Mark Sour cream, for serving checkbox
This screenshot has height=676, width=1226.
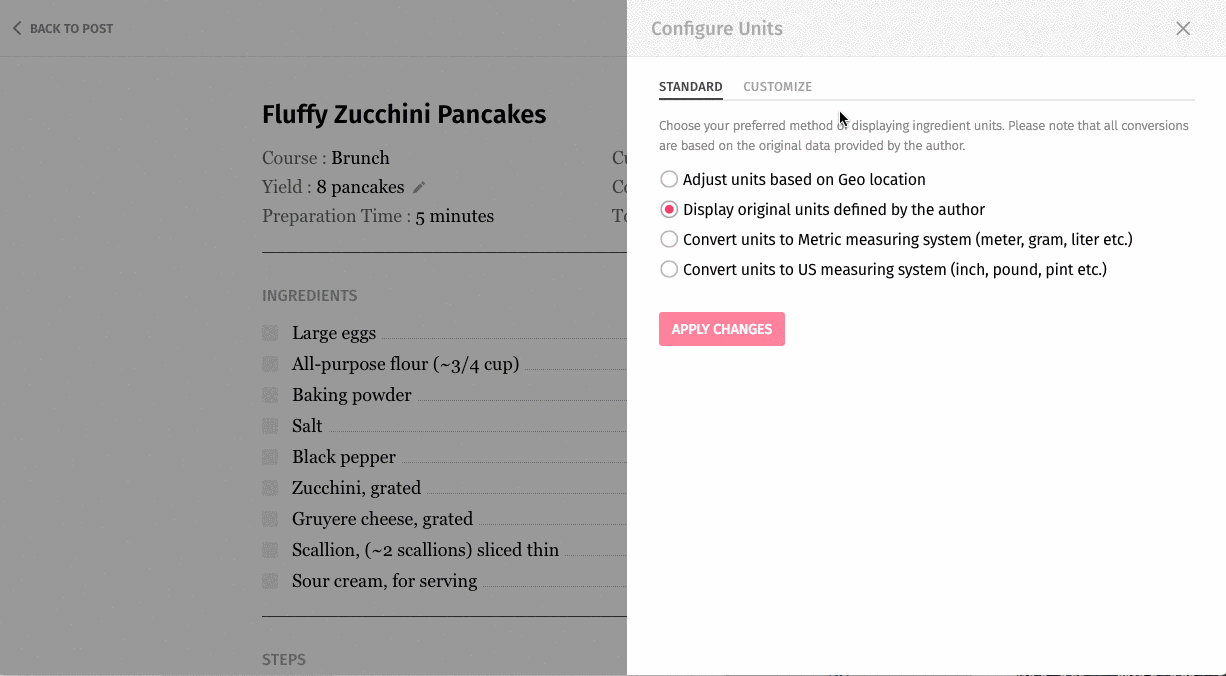[x=270, y=581]
